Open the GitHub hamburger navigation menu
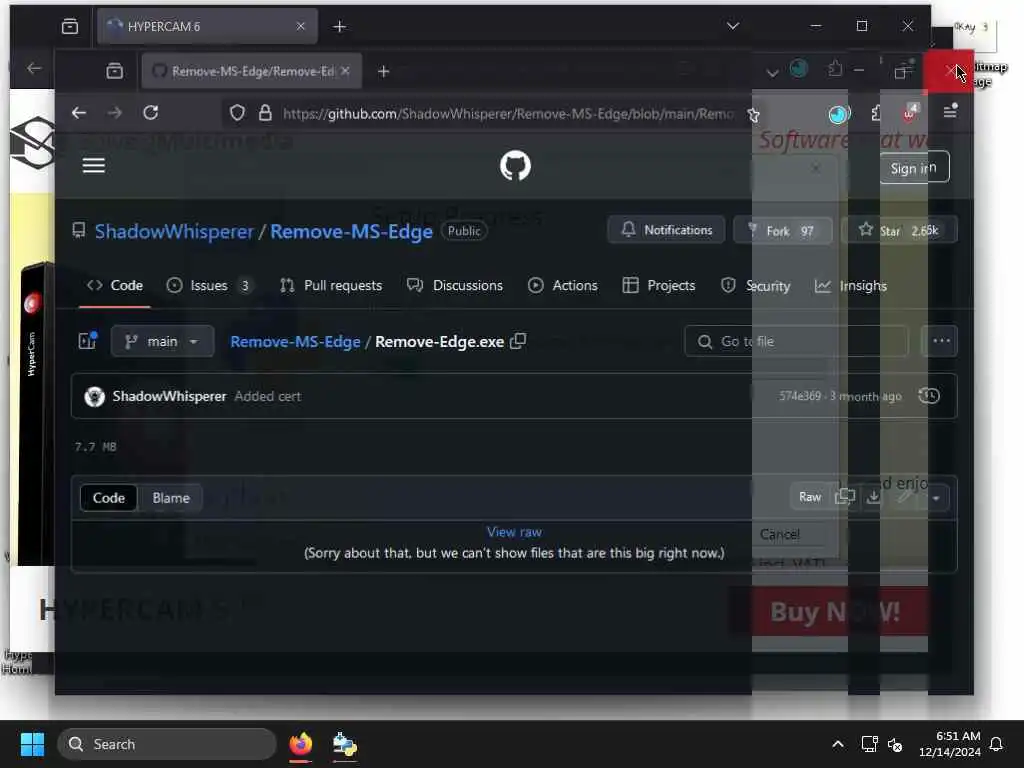 click(93, 165)
